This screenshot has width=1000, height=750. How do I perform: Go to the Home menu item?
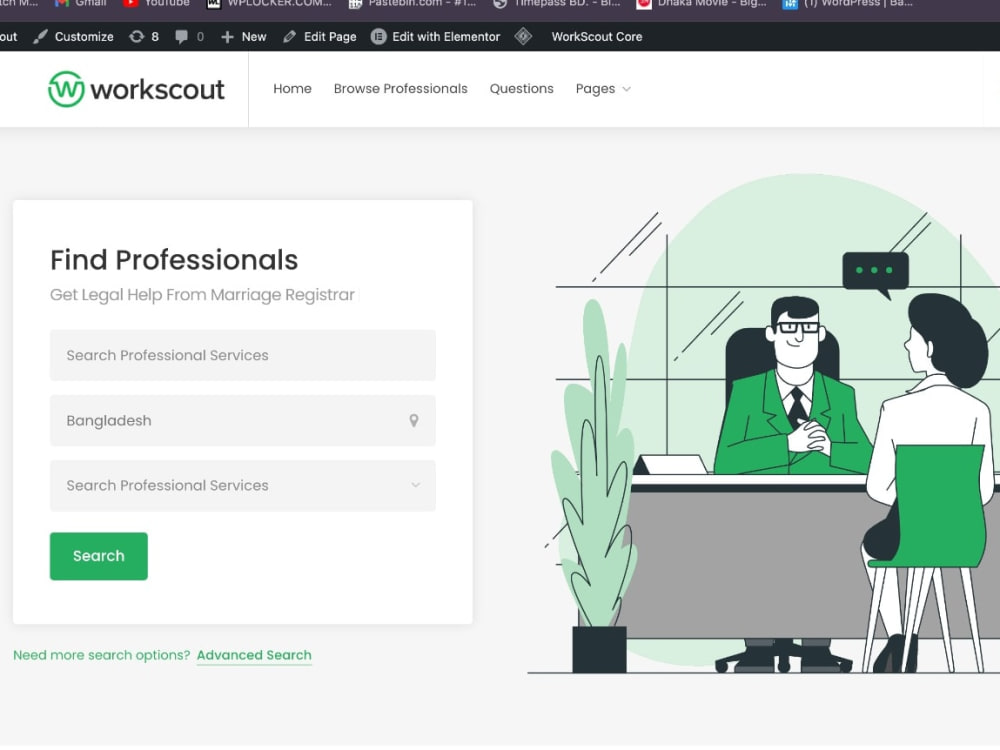292,89
